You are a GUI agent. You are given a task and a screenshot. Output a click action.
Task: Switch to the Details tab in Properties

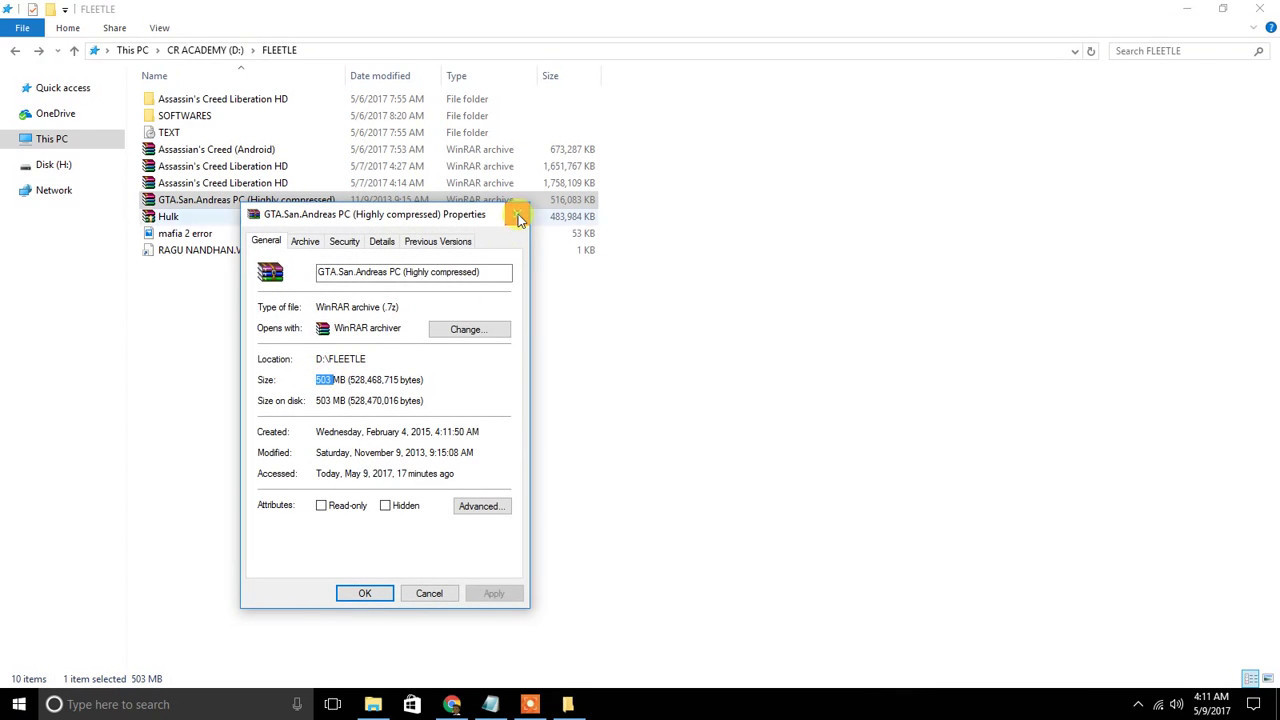[382, 241]
